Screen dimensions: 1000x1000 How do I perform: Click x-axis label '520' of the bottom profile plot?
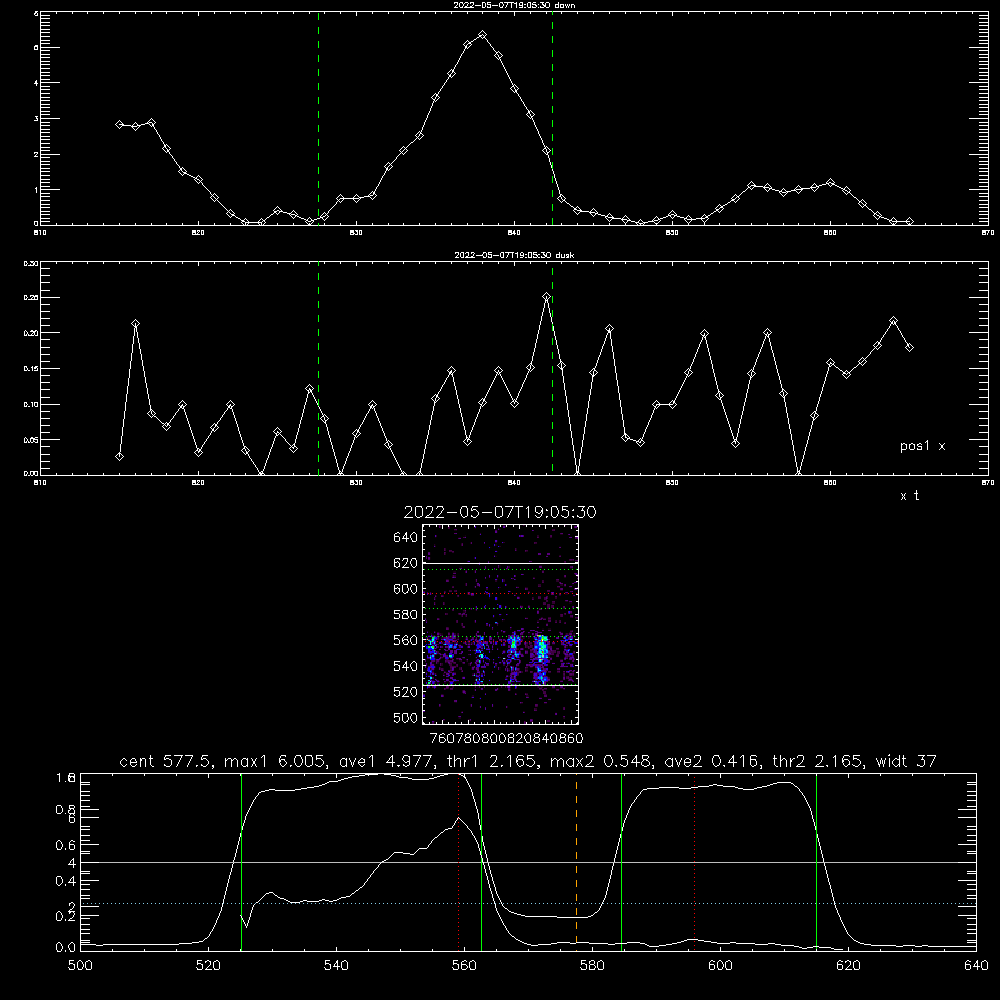(209, 966)
